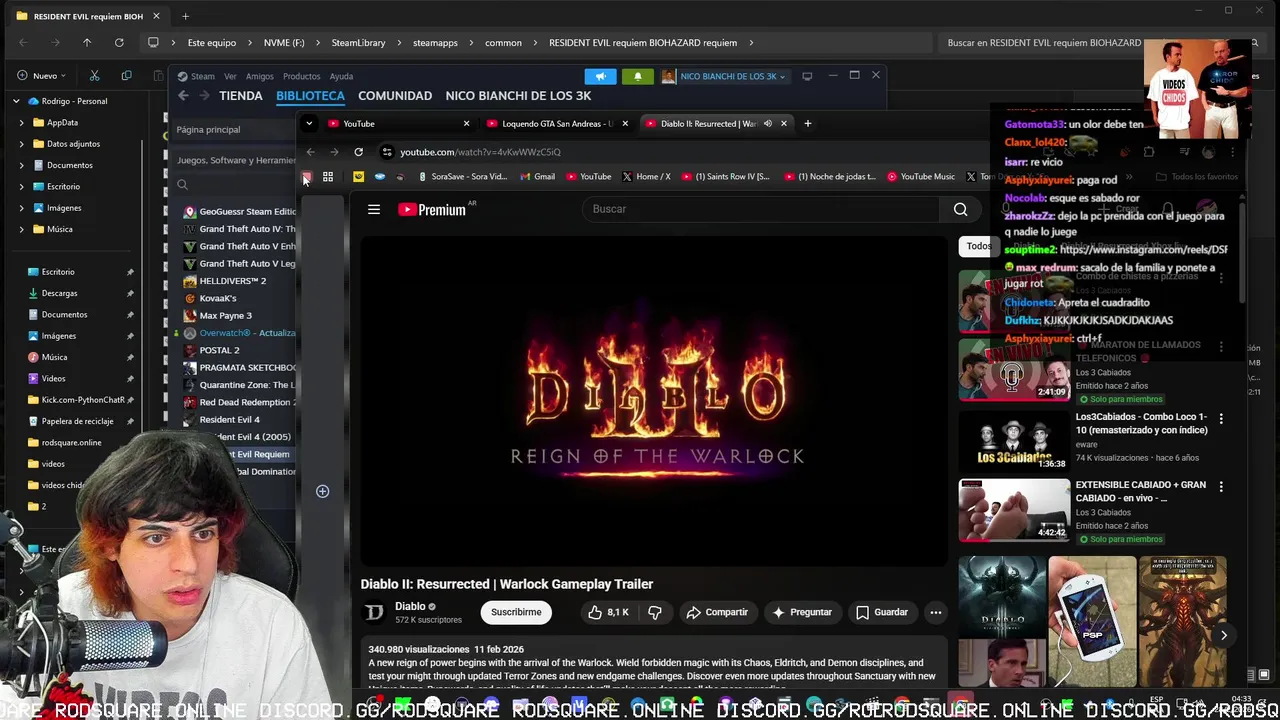Click the browser address bar URL
The height and width of the screenshot is (720, 1280).
point(480,152)
